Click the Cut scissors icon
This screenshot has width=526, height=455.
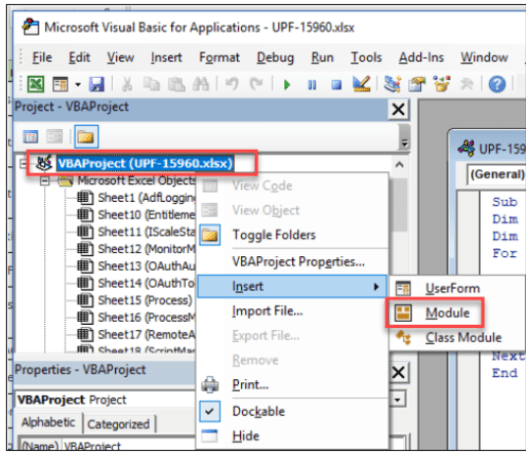pos(127,84)
